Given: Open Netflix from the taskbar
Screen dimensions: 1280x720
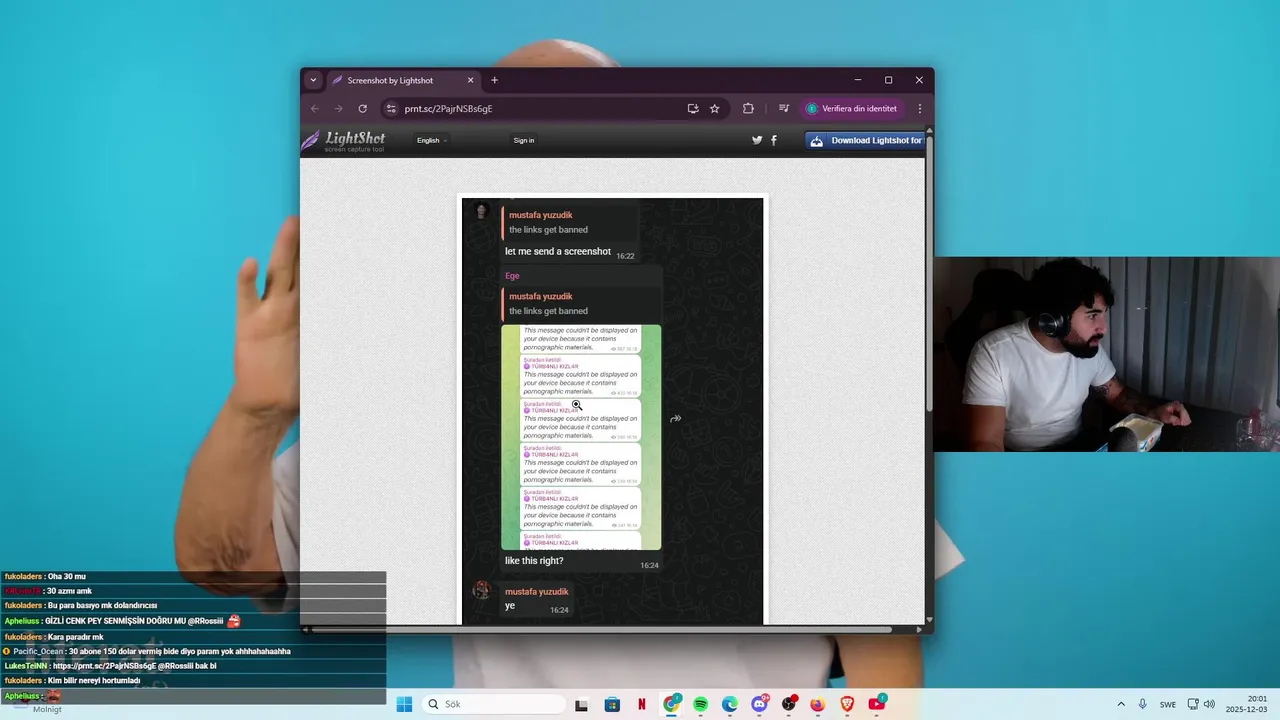Looking at the screenshot, I should (642, 704).
